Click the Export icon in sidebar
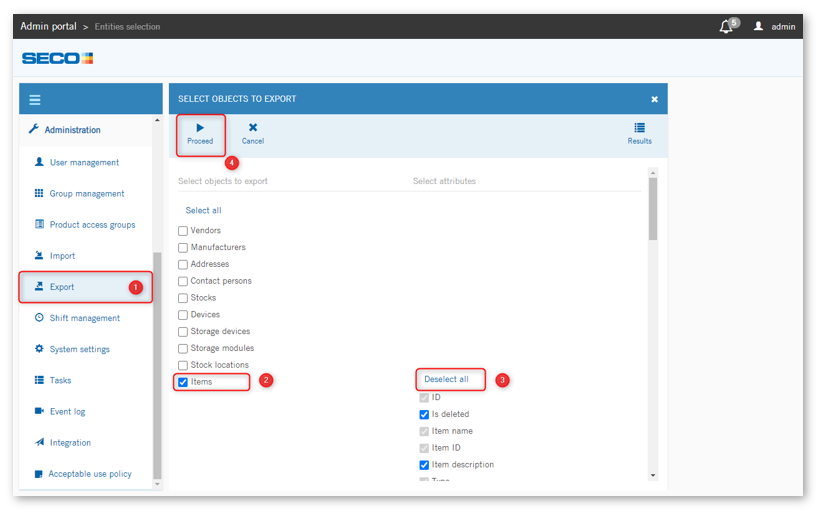The width and height of the screenshot is (827, 519). click(x=39, y=286)
